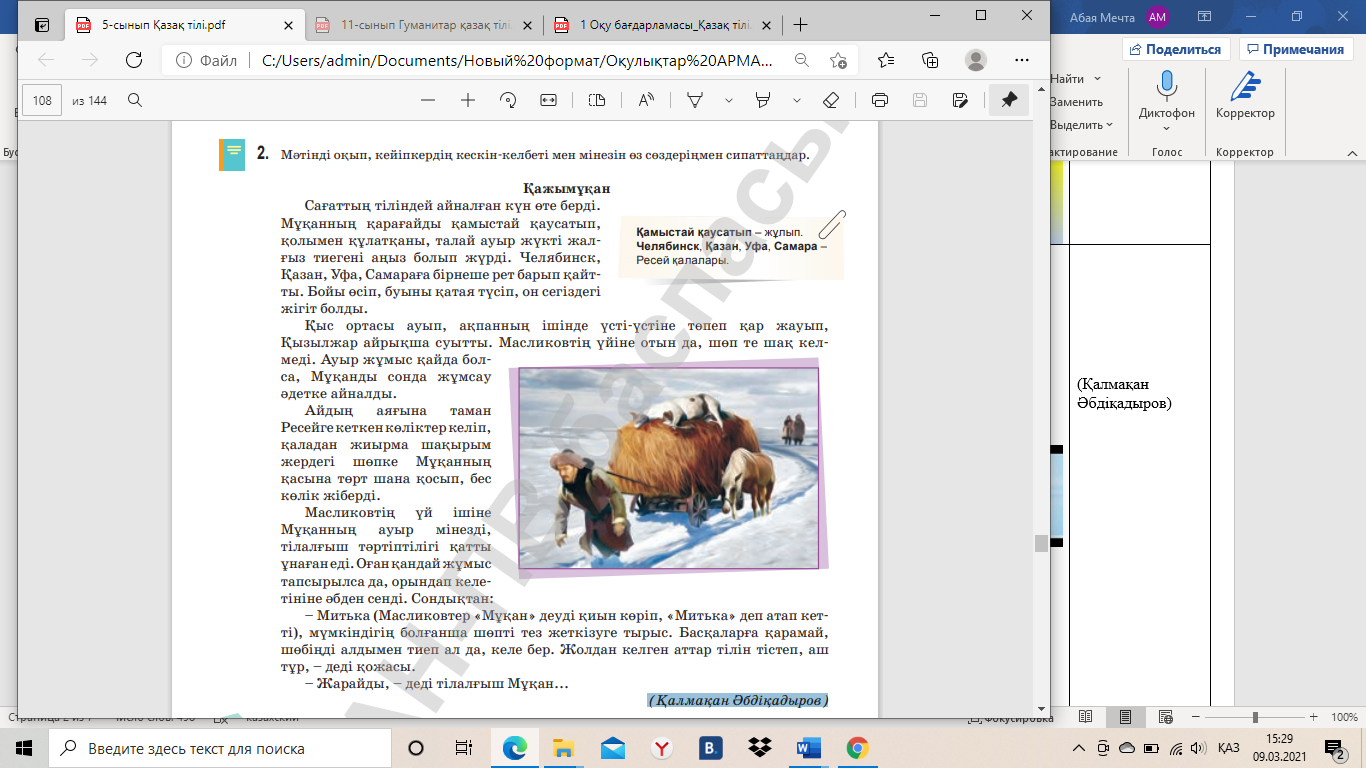Open Mail app from taskbar

pos(613,748)
